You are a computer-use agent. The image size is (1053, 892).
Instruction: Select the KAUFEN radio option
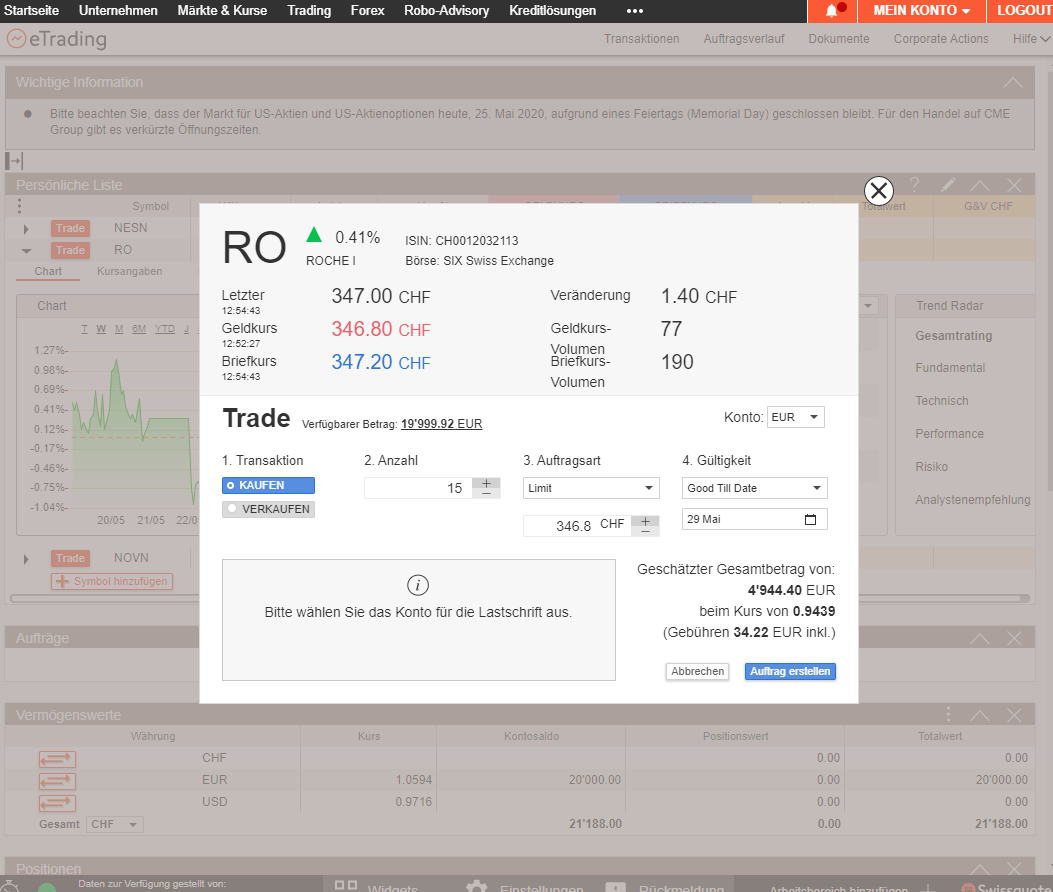268,485
